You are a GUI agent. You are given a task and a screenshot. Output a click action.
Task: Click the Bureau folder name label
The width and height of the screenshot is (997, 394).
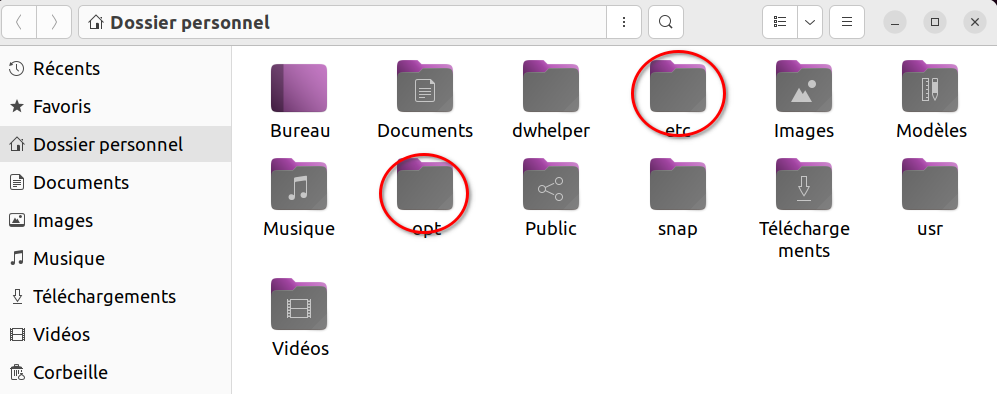coord(300,131)
